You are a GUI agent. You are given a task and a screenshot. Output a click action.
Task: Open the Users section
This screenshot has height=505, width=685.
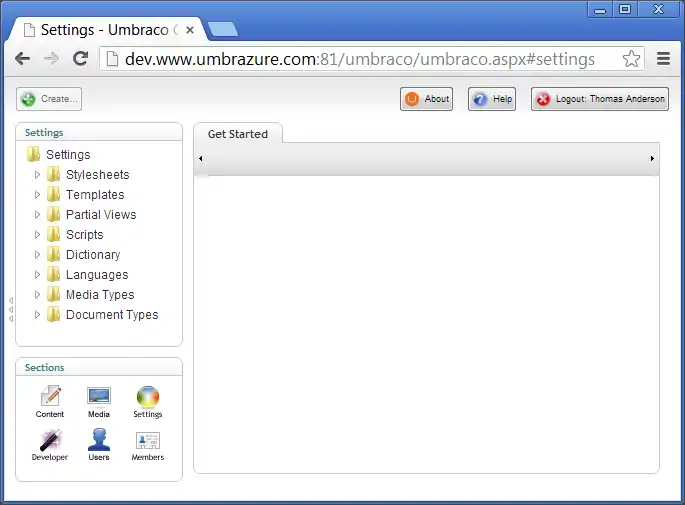point(99,445)
